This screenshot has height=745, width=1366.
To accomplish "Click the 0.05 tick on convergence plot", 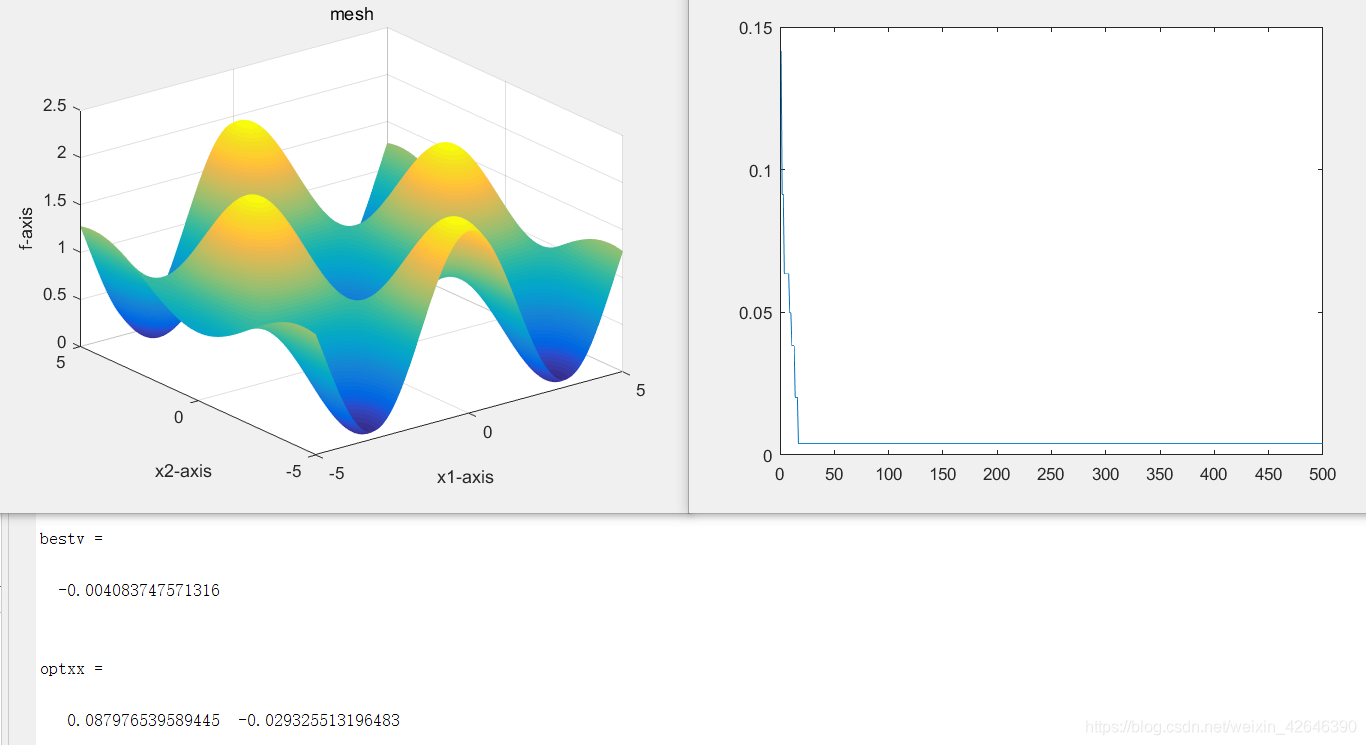I will (755, 313).
